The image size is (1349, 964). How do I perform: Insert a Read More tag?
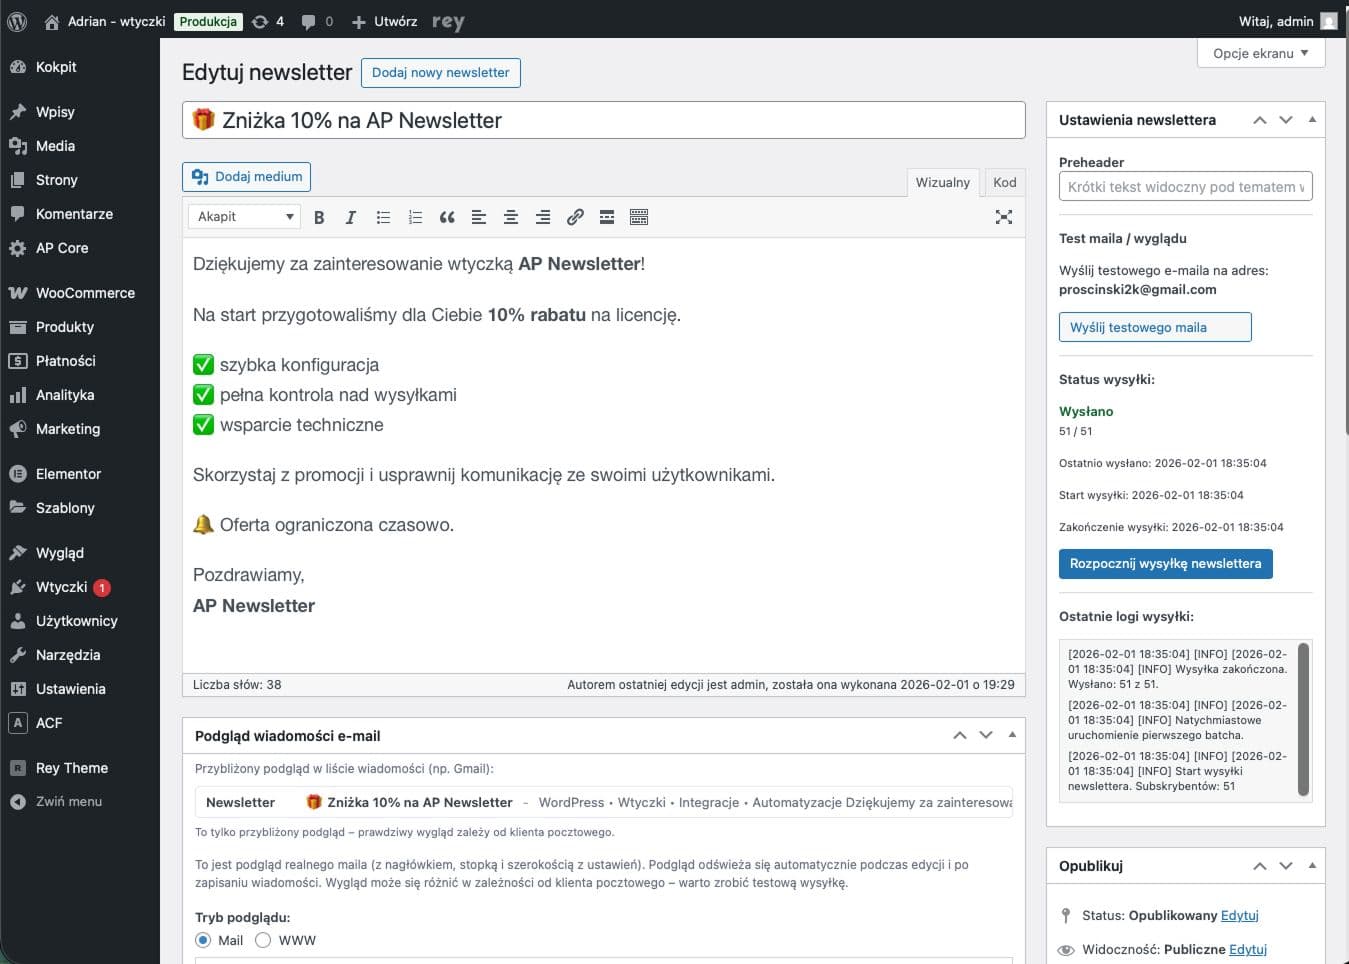(607, 217)
